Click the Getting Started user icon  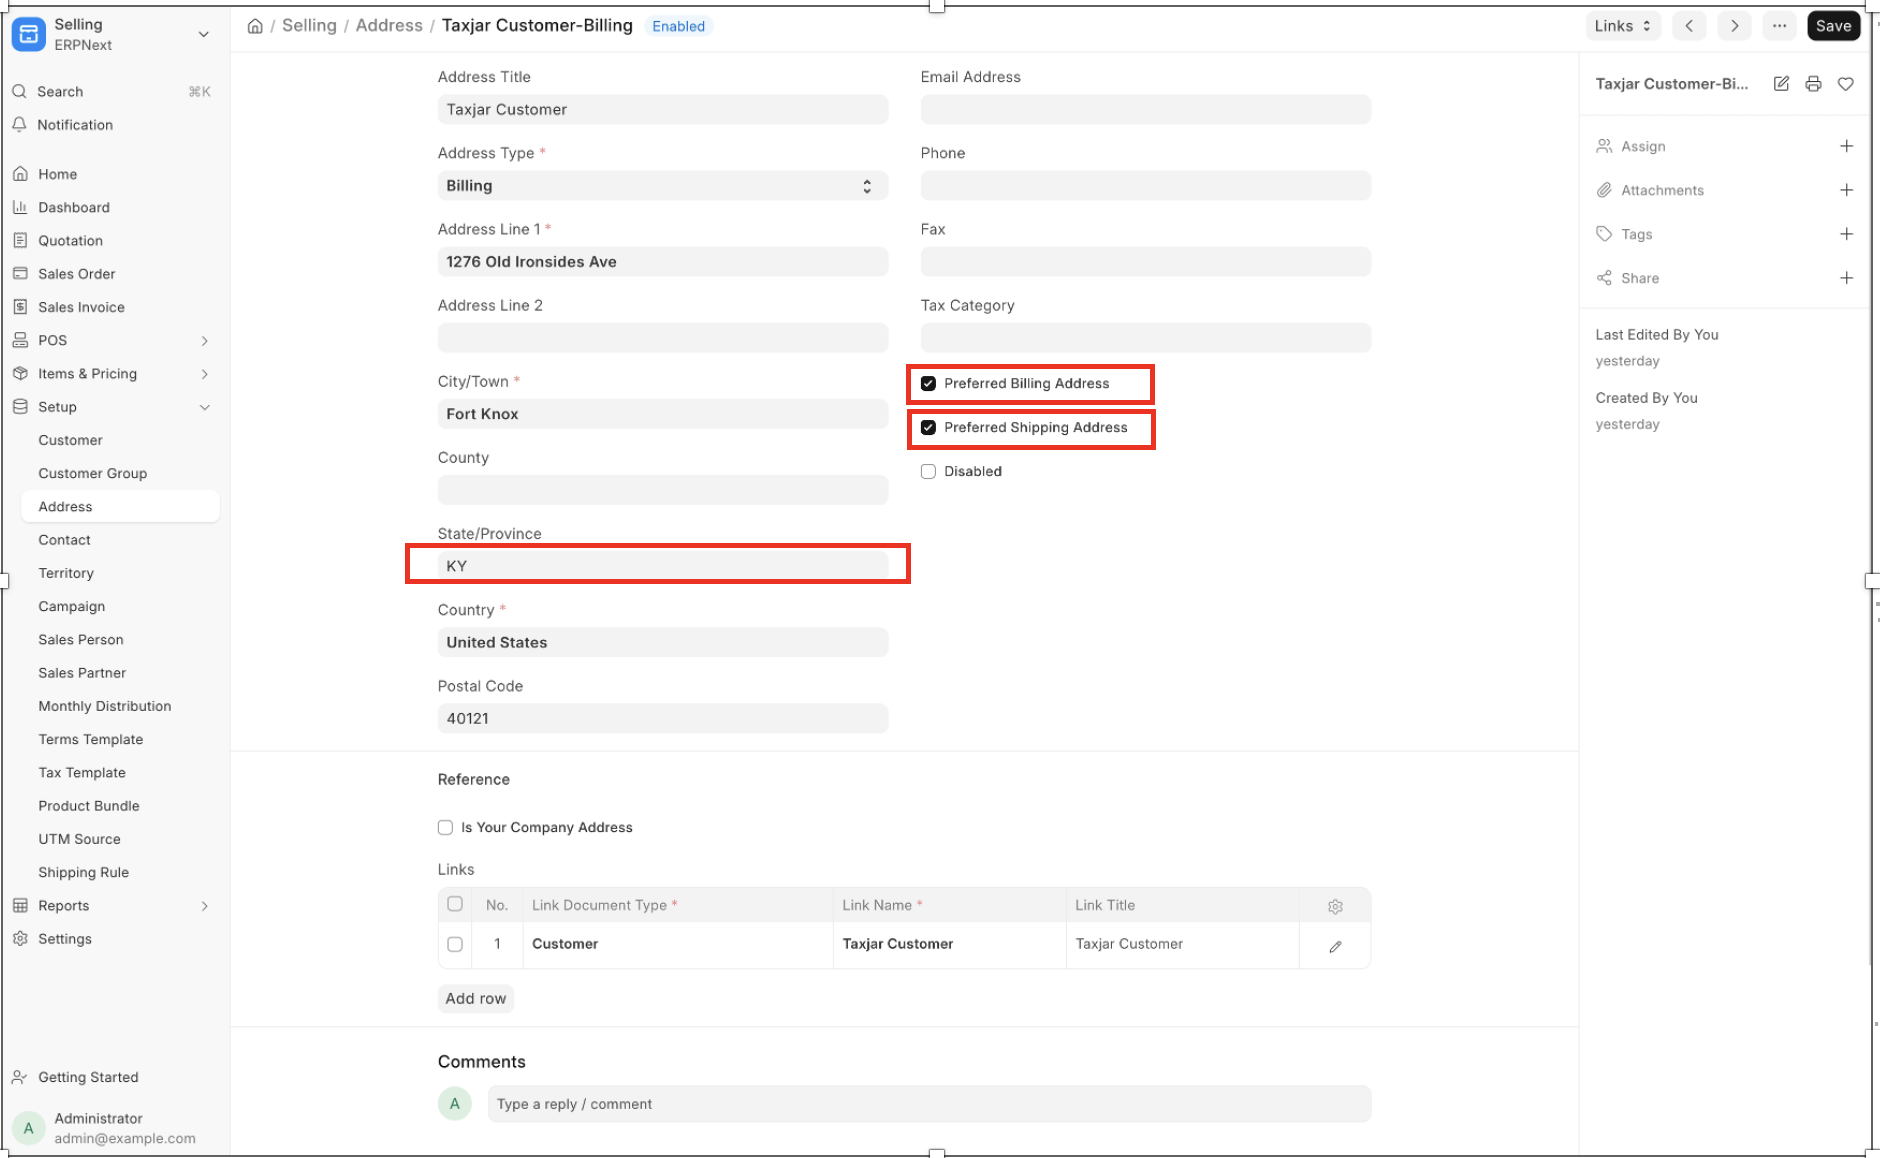(20, 1077)
